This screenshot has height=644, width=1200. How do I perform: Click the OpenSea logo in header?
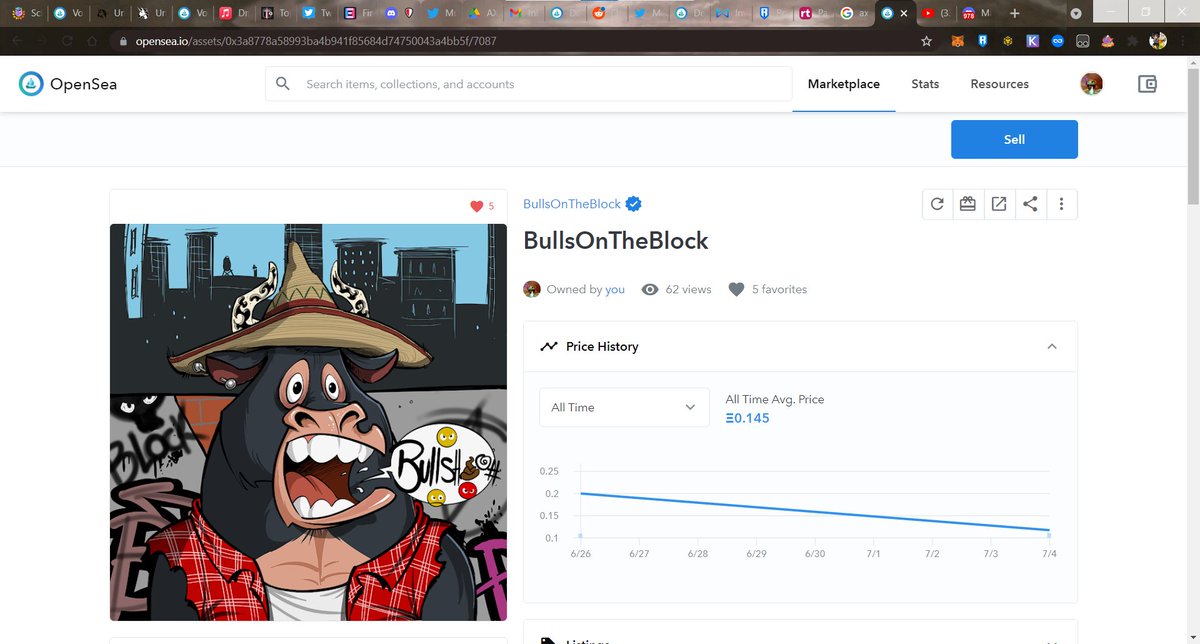click(x=68, y=84)
